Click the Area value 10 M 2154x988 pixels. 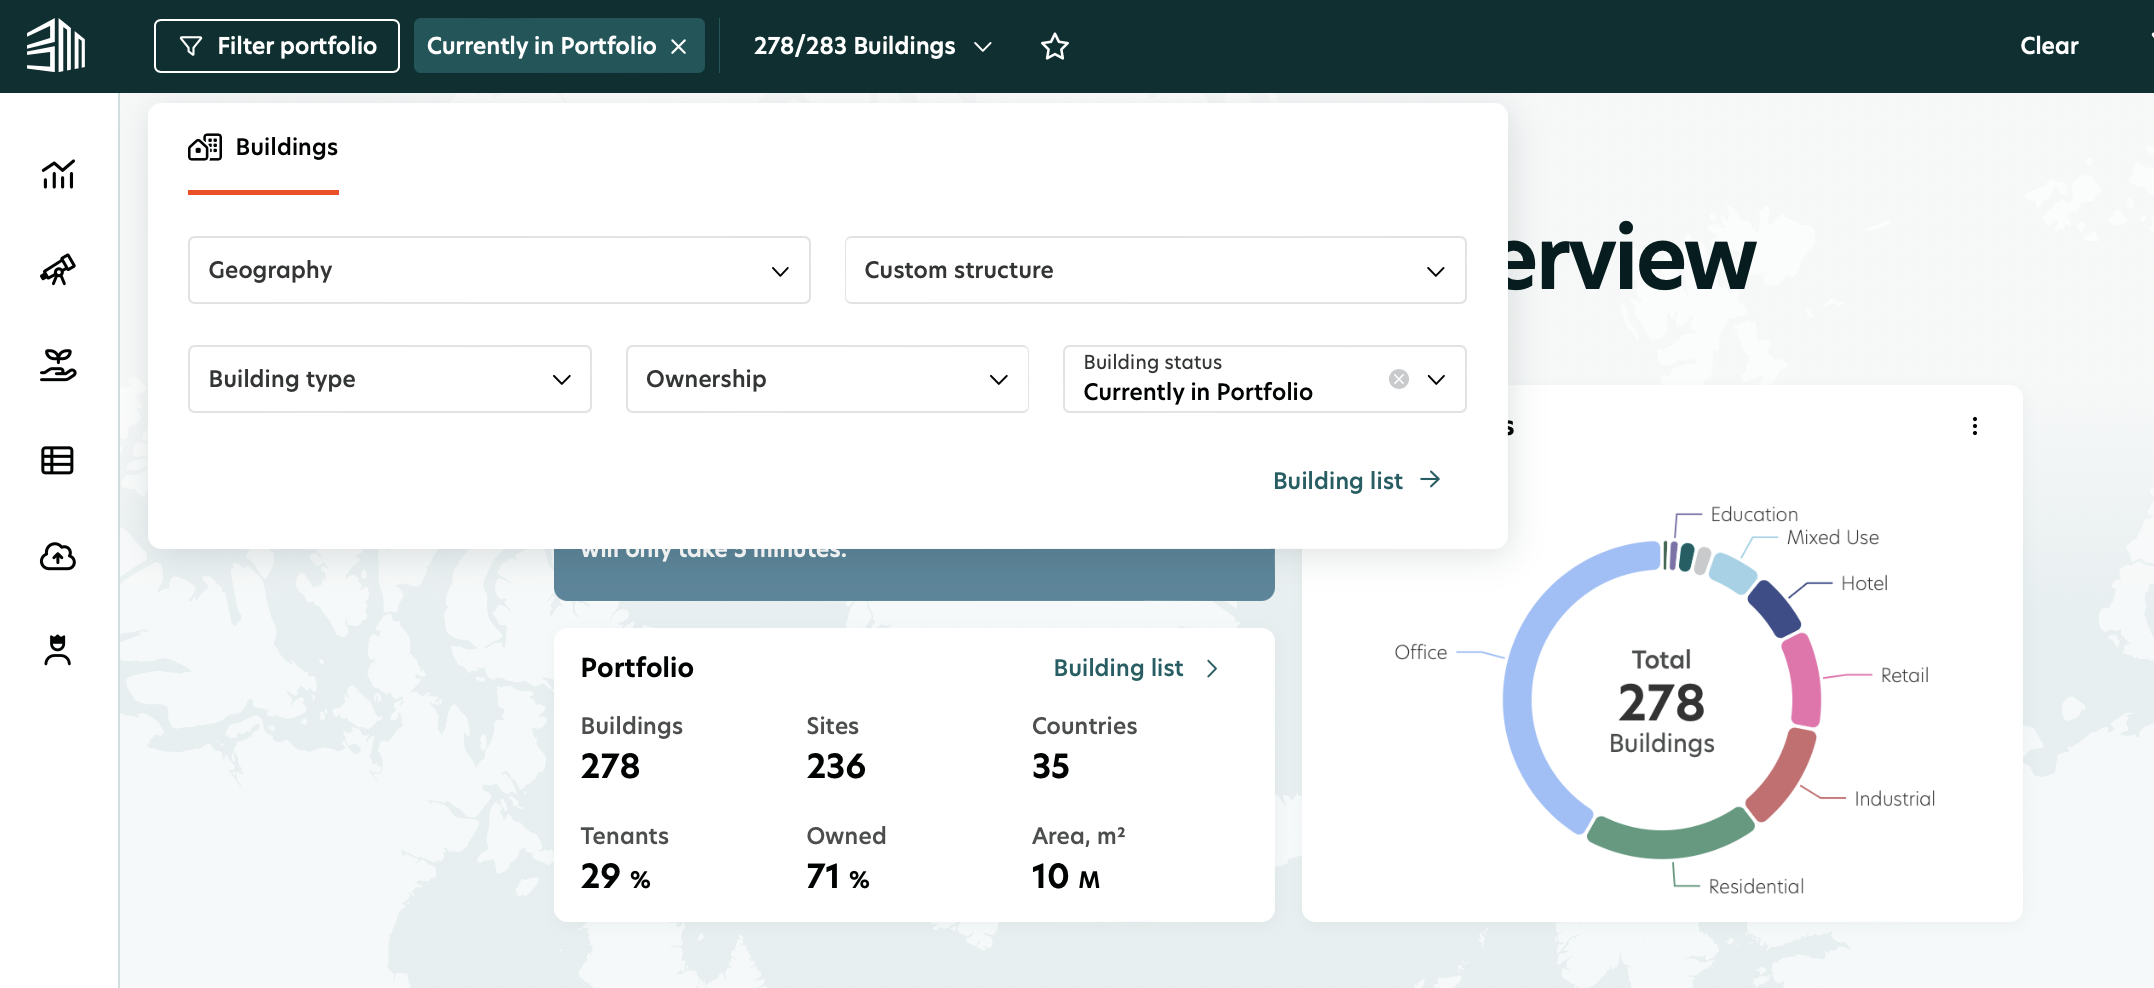coord(1066,876)
